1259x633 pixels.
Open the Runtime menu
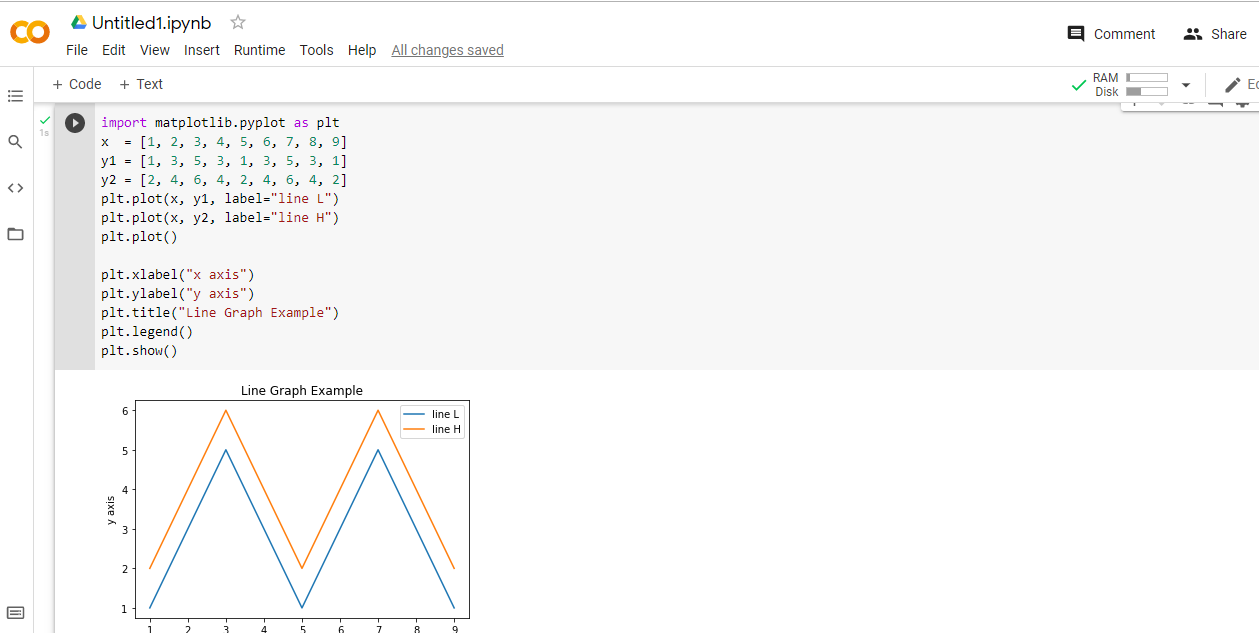pyautogui.click(x=259, y=50)
